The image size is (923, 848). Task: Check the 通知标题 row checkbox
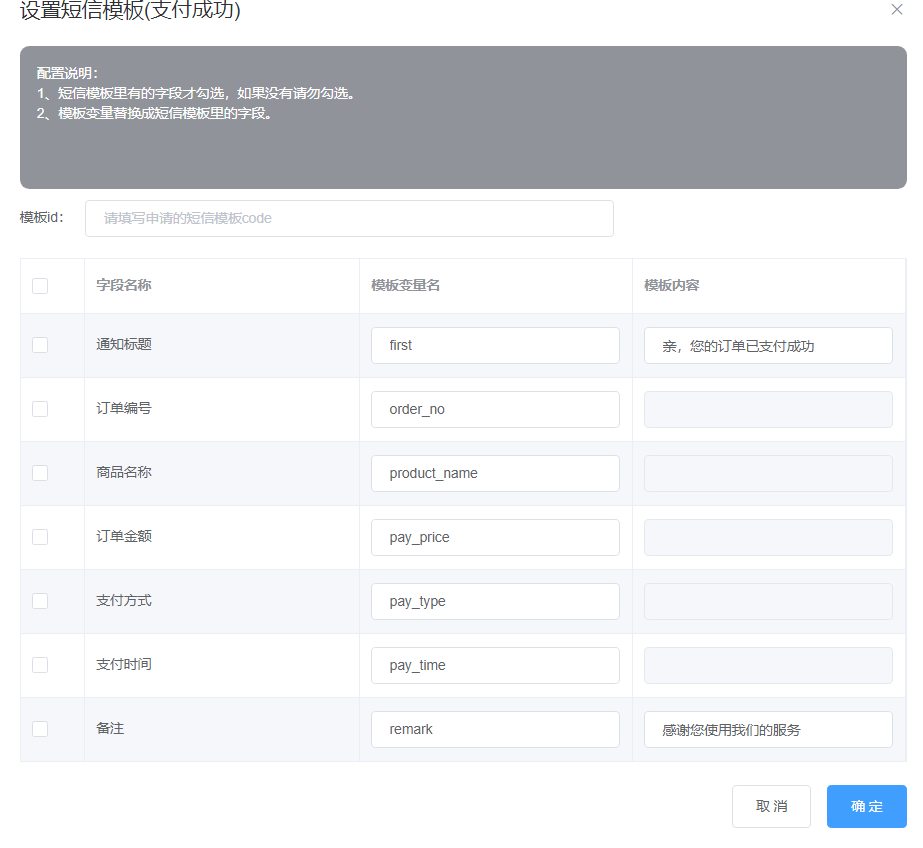(x=40, y=345)
